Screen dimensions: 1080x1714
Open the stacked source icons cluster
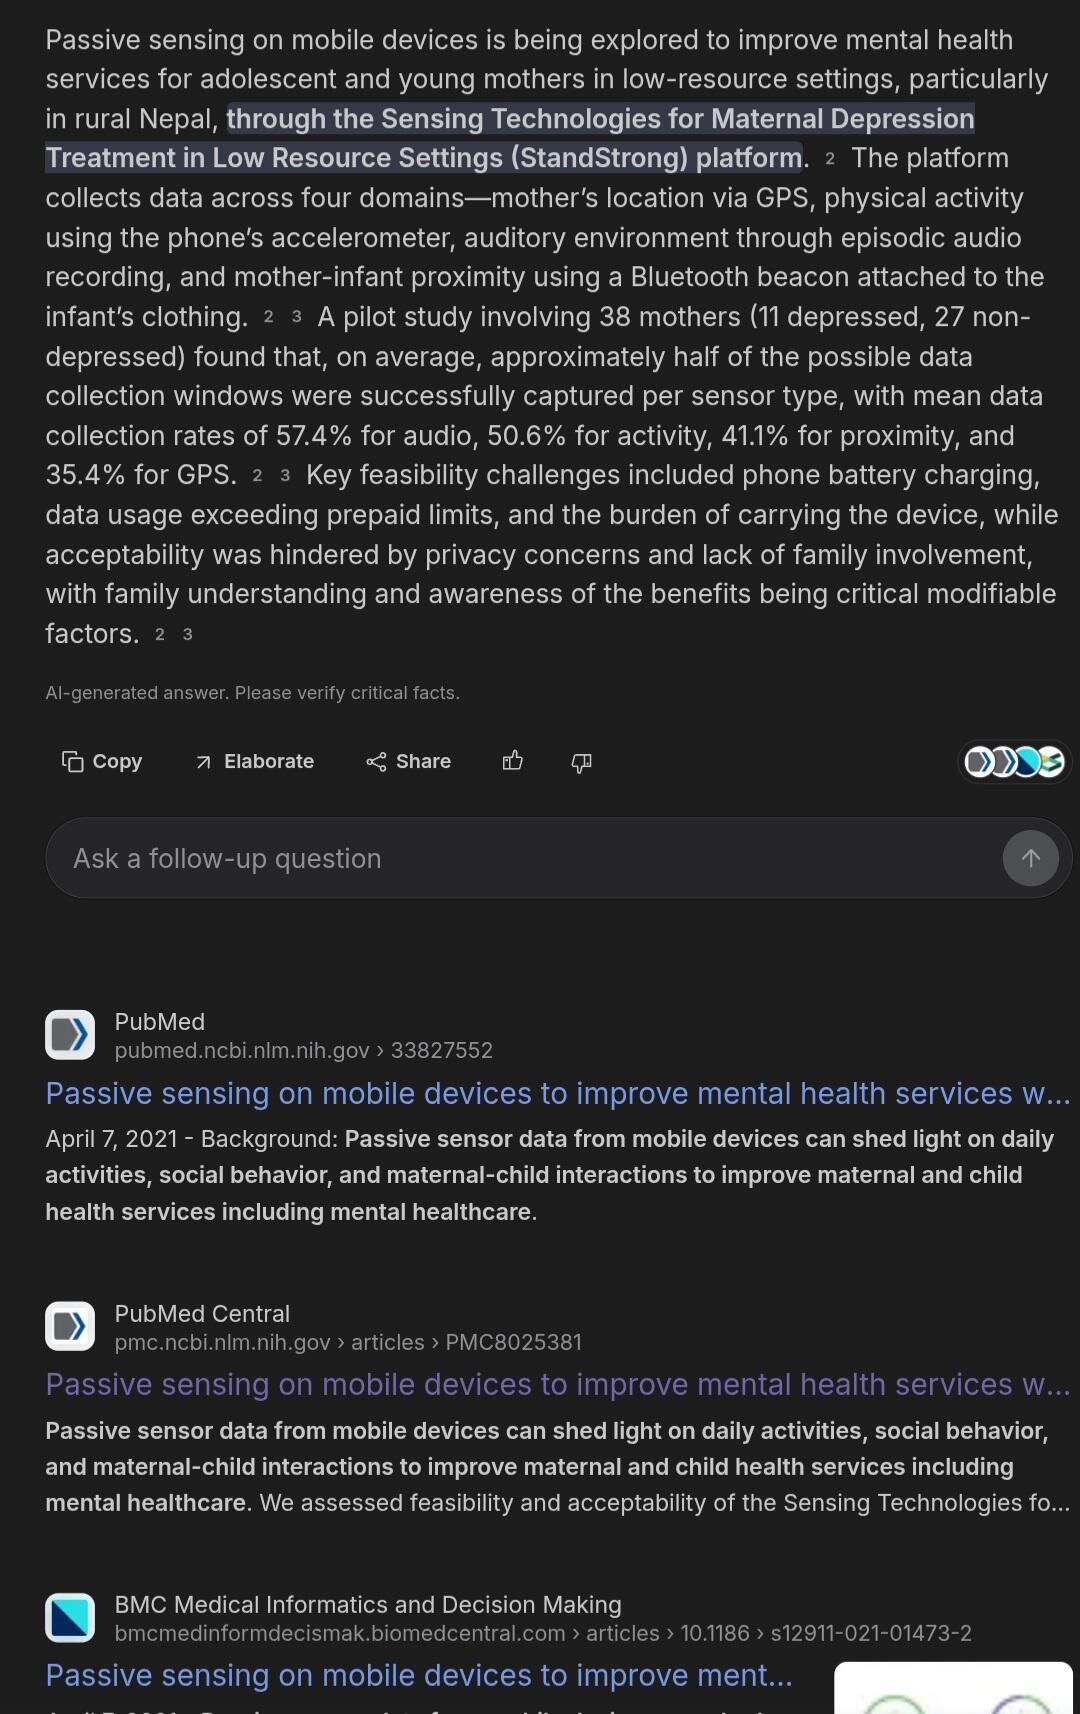pos(1014,762)
